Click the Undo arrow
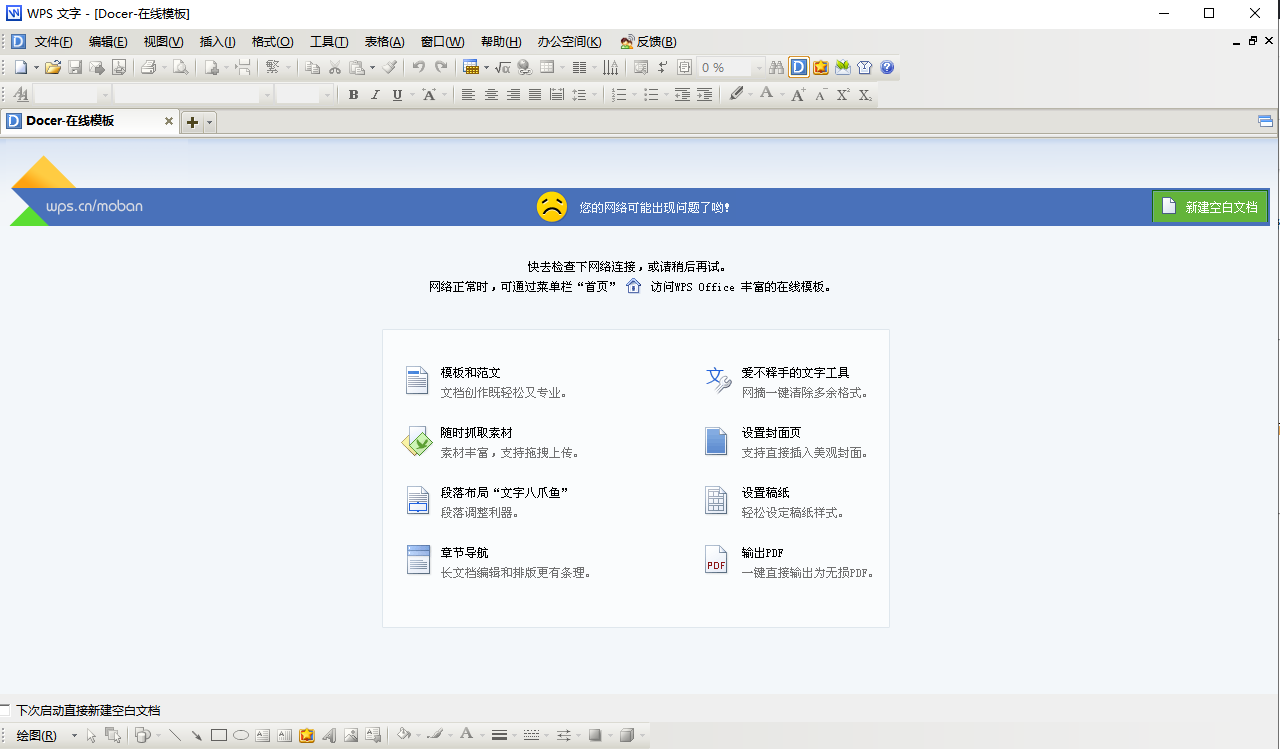Screen dimensions: 1280x749 (419, 67)
